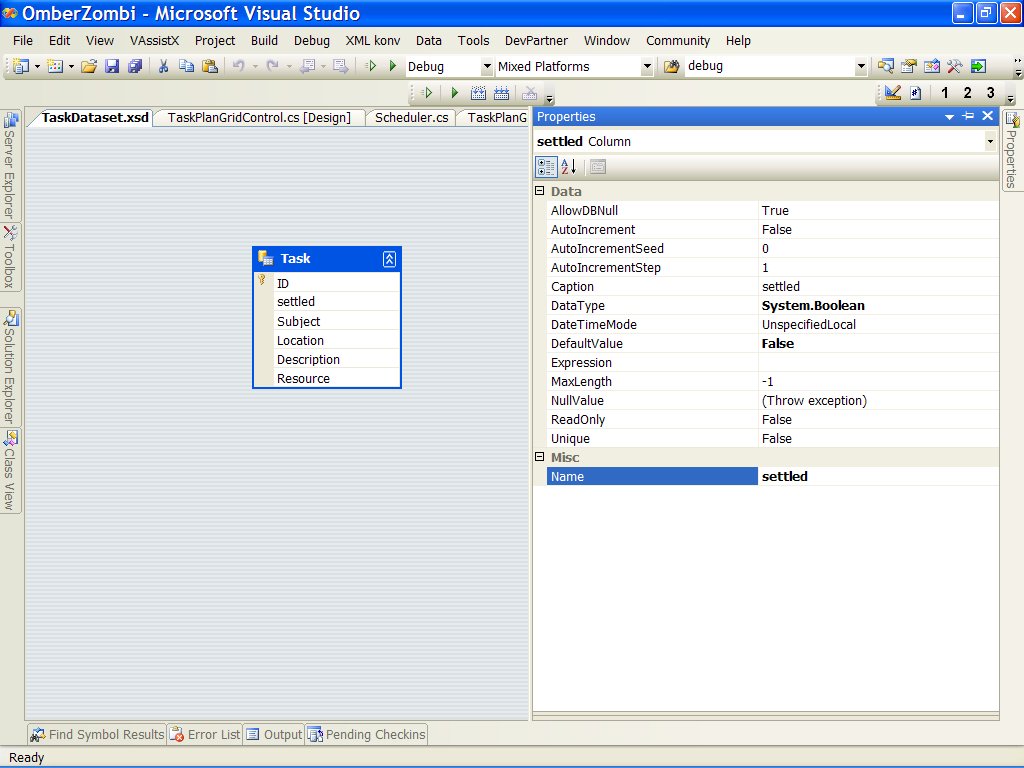Screen dimensions: 1024x768
Task: Open Solution Explorer via toolbar icon
Action: 886,66
